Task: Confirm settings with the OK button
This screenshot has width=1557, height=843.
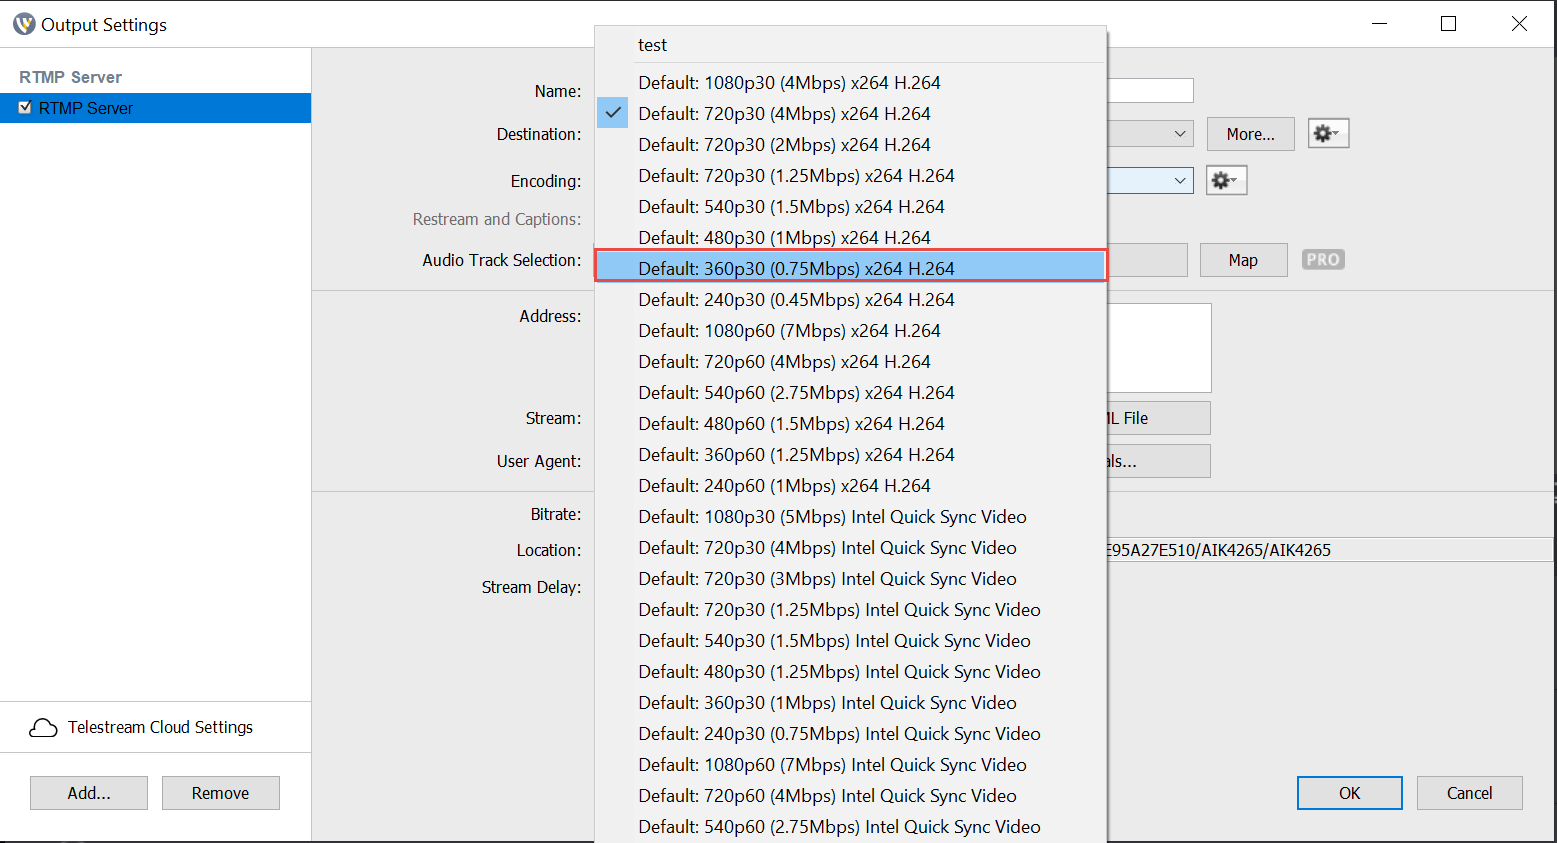Action: [1349, 792]
